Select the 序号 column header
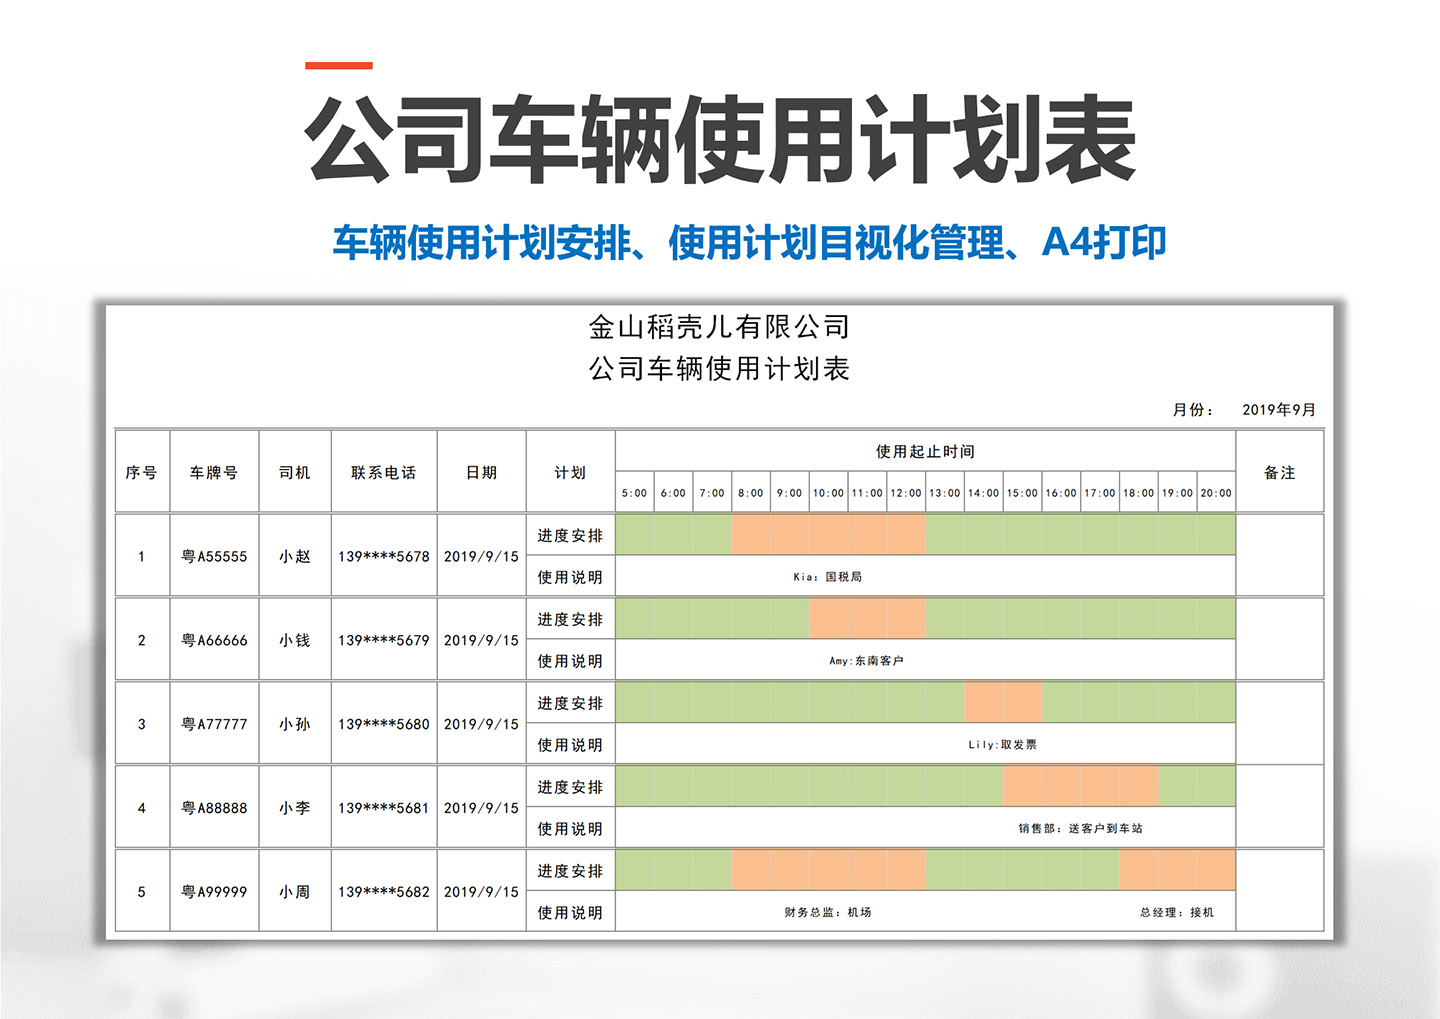This screenshot has height=1019, width=1440. (x=142, y=472)
